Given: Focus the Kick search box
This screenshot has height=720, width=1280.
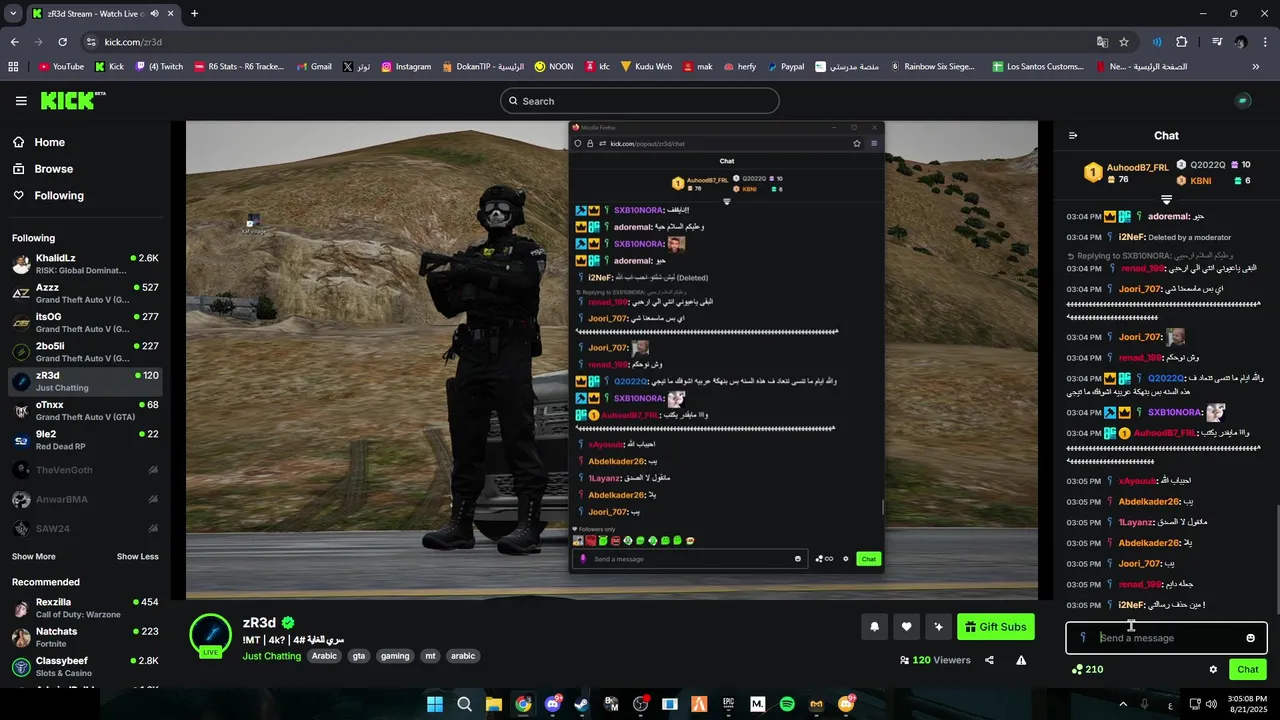Looking at the screenshot, I should tap(639, 101).
